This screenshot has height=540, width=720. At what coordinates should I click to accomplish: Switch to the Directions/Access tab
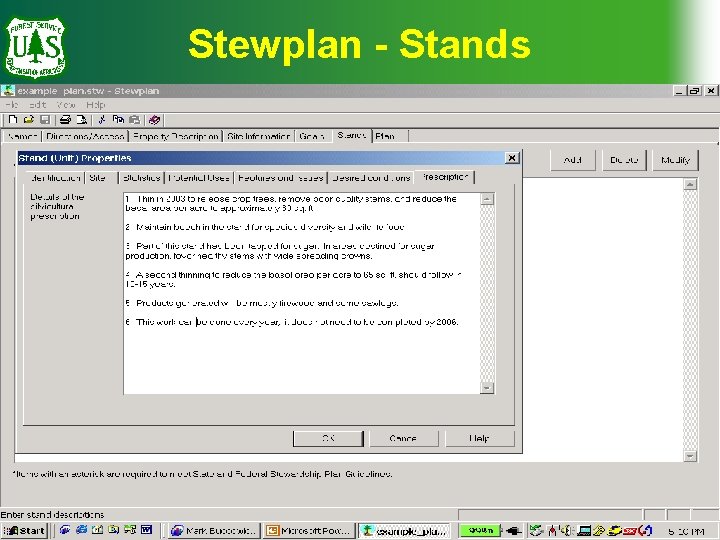pyautogui.click(x=85, y=136)
